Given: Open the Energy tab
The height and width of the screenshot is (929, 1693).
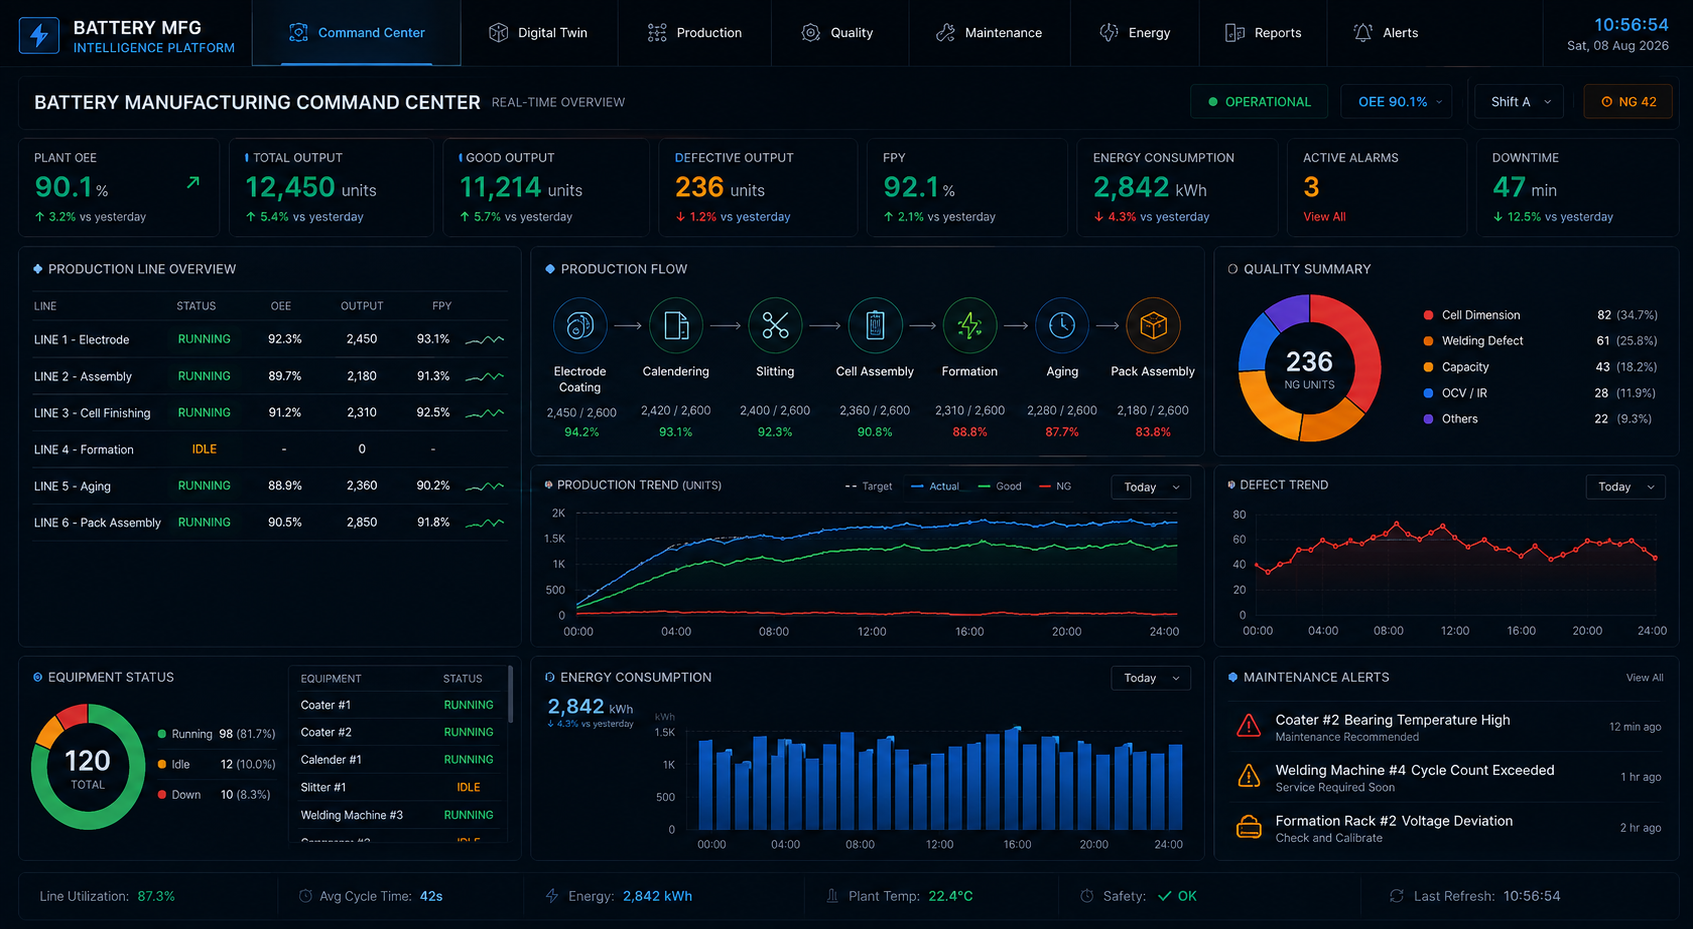Looking at the screenshot, I should [1135, 33].
